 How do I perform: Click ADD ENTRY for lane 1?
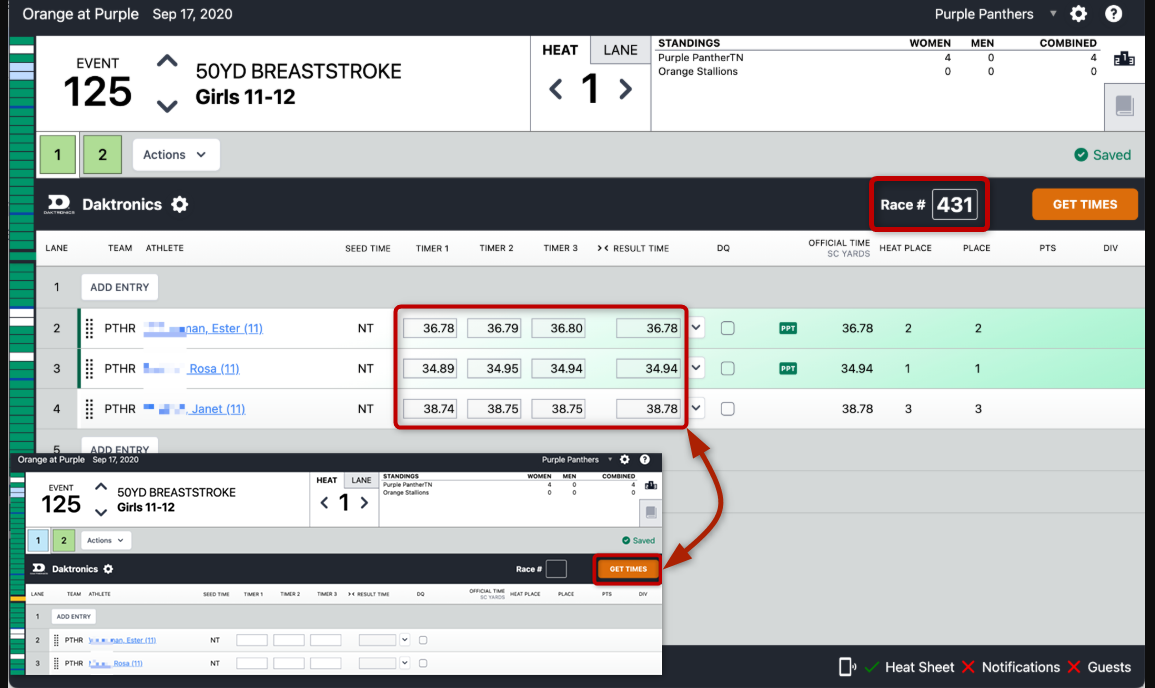pos(119,287)
